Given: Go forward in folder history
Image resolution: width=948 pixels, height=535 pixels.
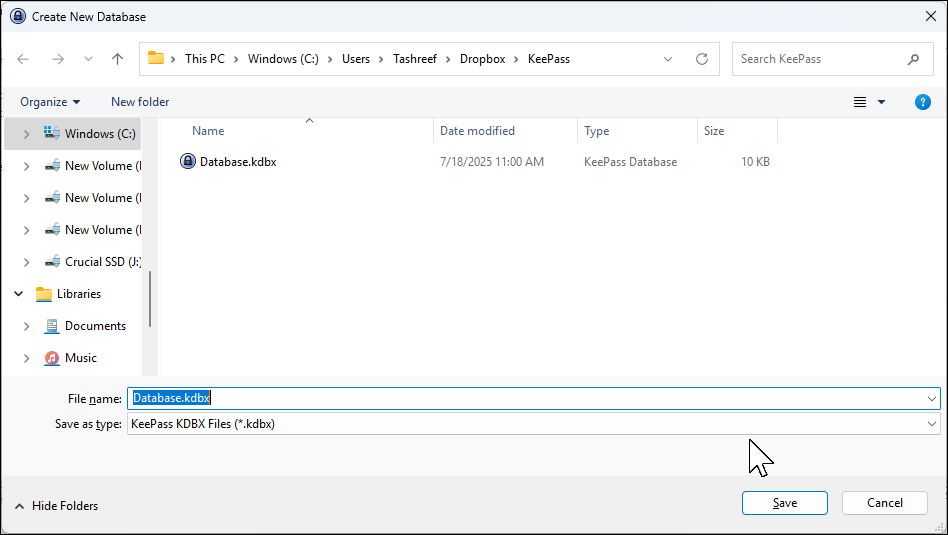Looking at the screenshot, I should (58, 59).
